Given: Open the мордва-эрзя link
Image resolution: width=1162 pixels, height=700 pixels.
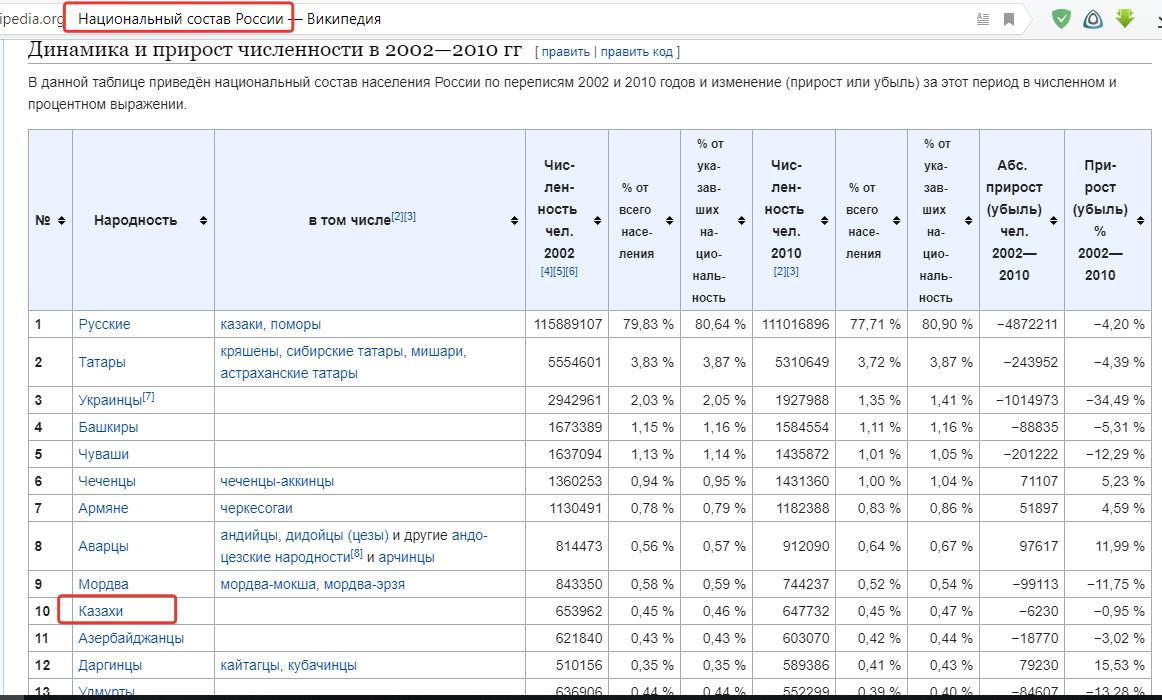Looking at the screenshot, I should point(365,584).
